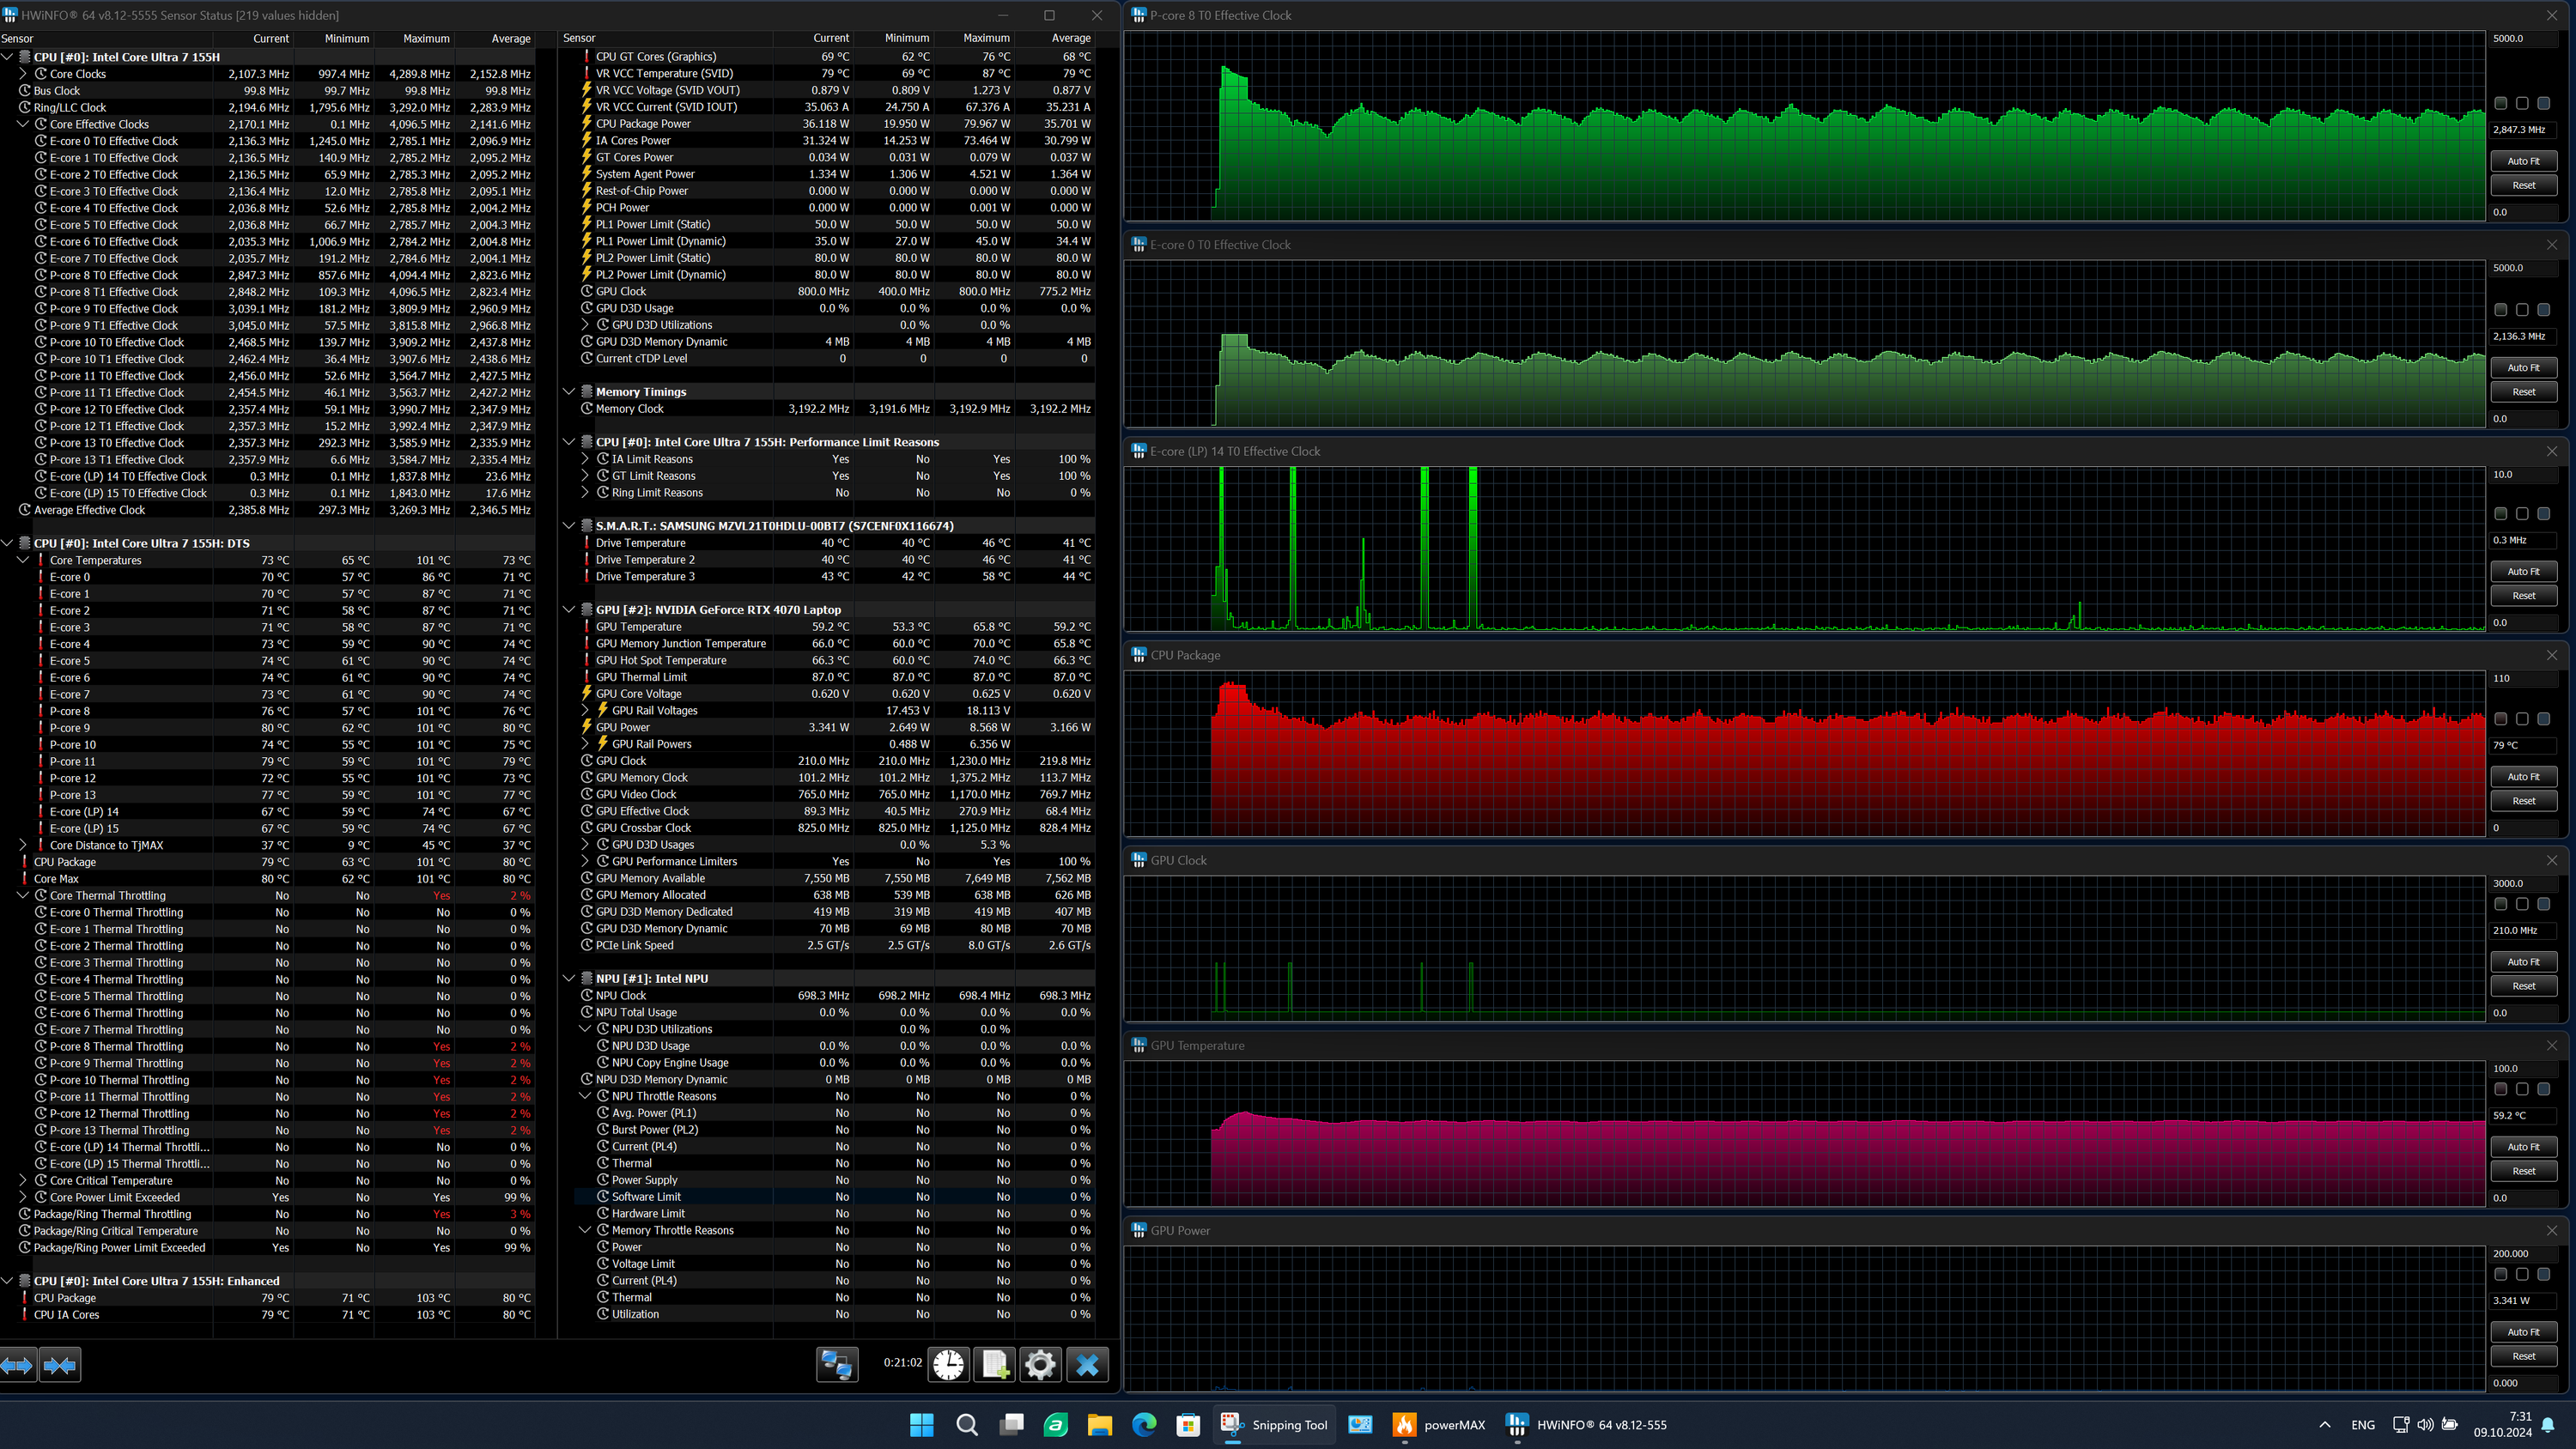Toggle last checkbox in CPU Package graph
This screenshot has width=2576, height=1449.
(2543, 719)
